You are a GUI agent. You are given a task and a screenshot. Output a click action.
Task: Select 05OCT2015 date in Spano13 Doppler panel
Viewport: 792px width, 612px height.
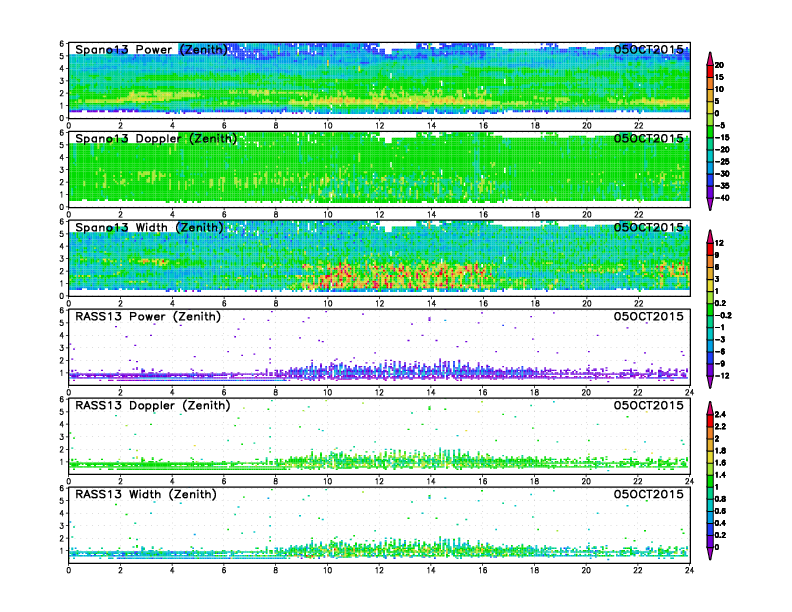tap(649, 138)
